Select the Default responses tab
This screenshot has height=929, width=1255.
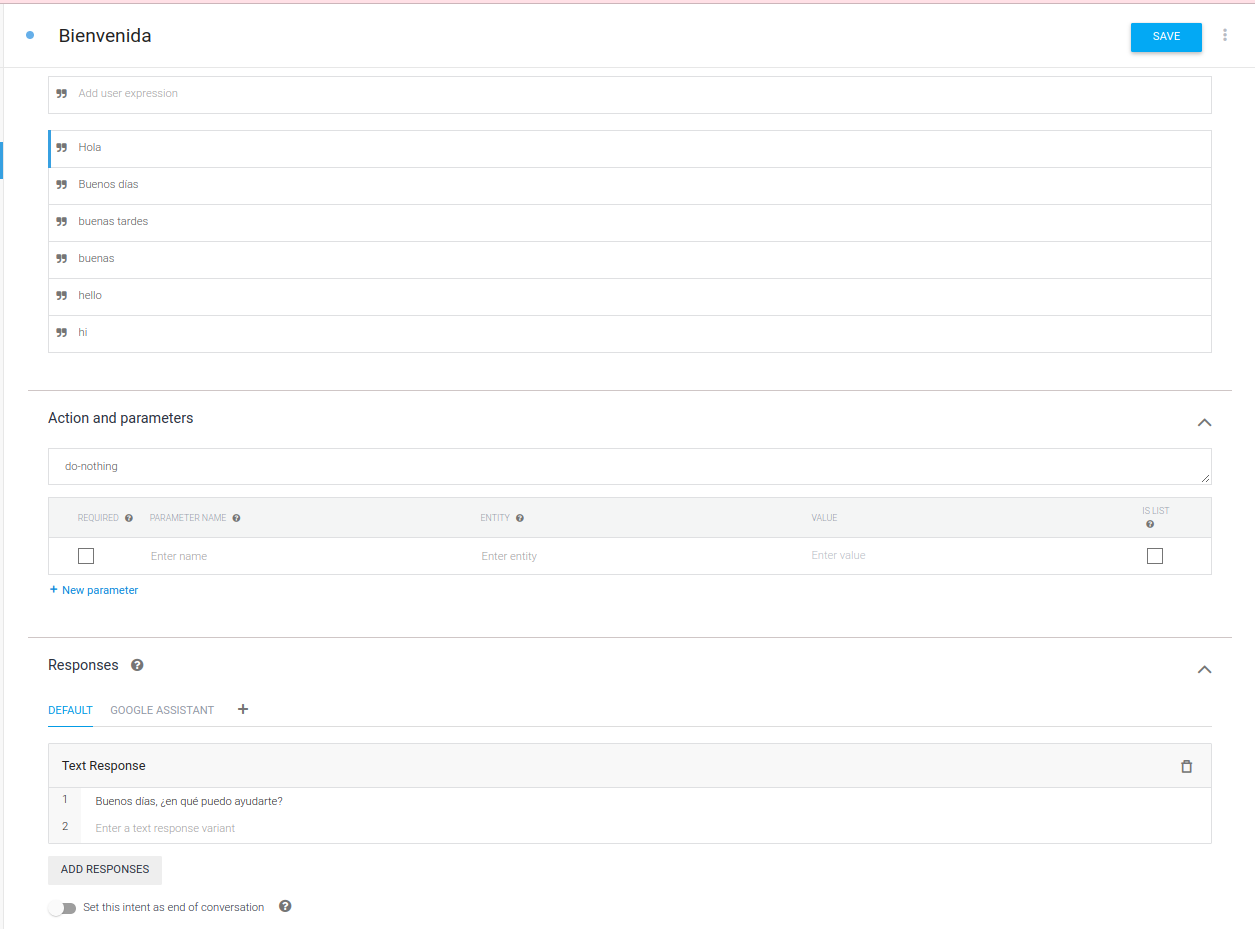click(x=70, y=710)
